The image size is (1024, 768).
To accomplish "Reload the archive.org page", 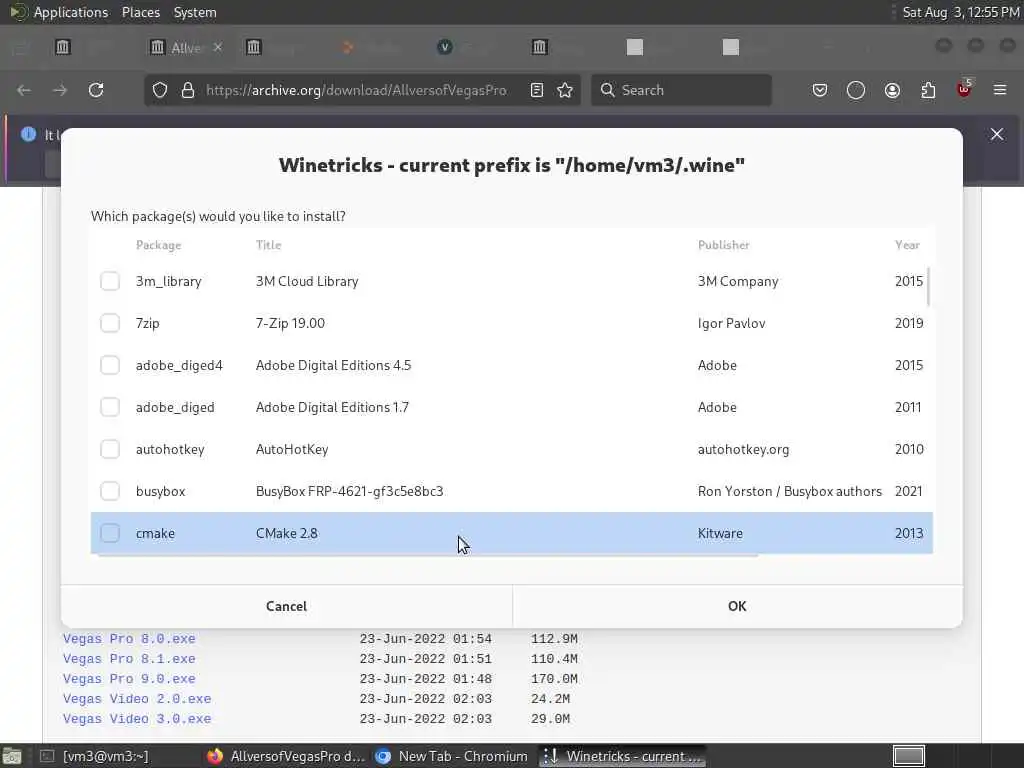I will click(96, 90).
